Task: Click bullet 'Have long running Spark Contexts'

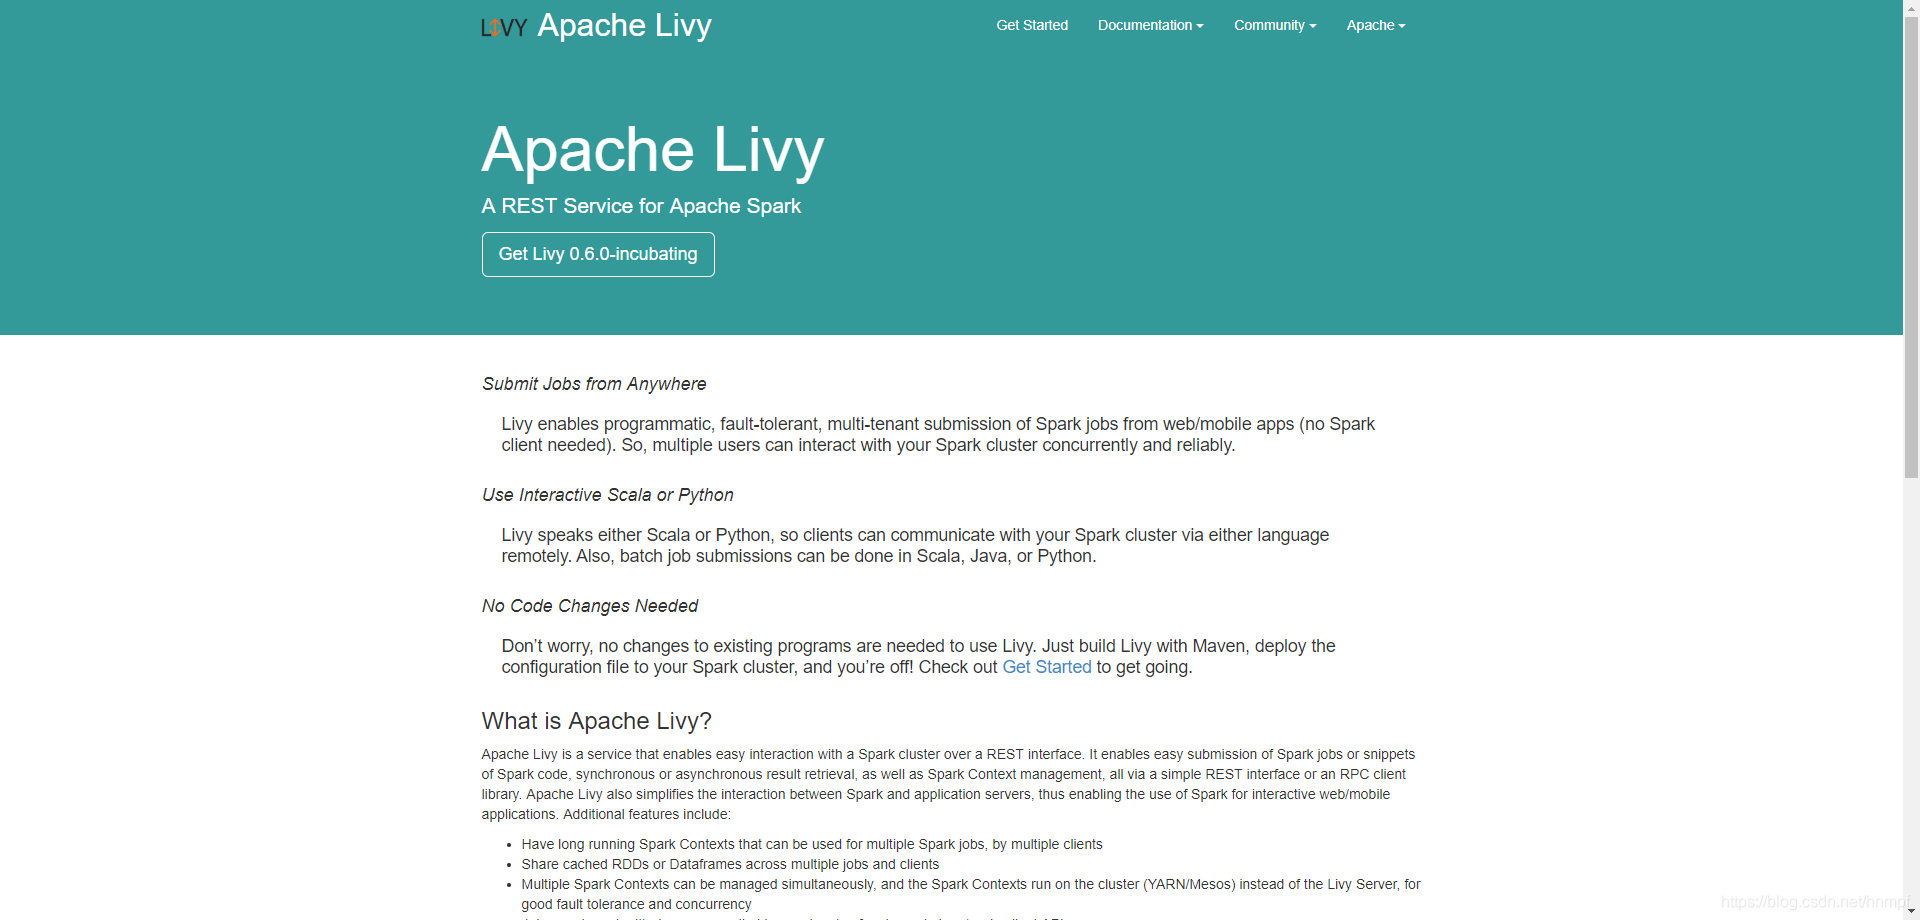Action: 811,844
